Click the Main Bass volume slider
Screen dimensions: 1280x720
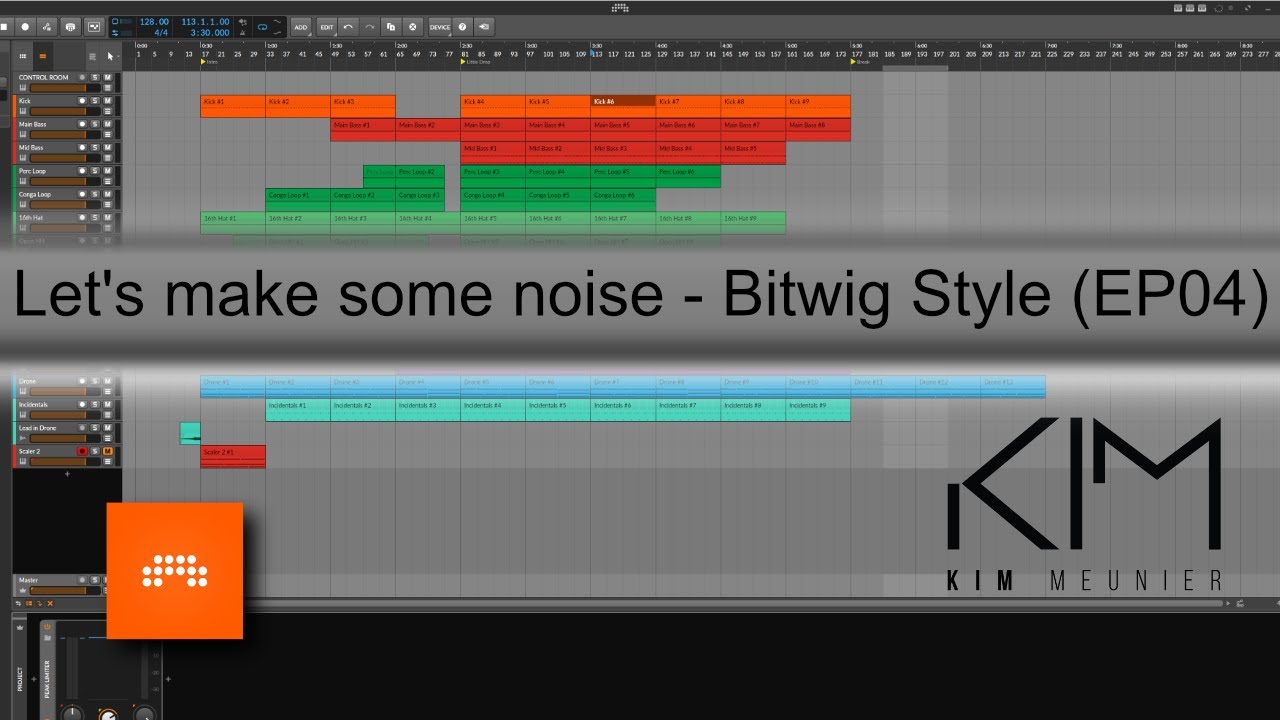coord(65,135)
